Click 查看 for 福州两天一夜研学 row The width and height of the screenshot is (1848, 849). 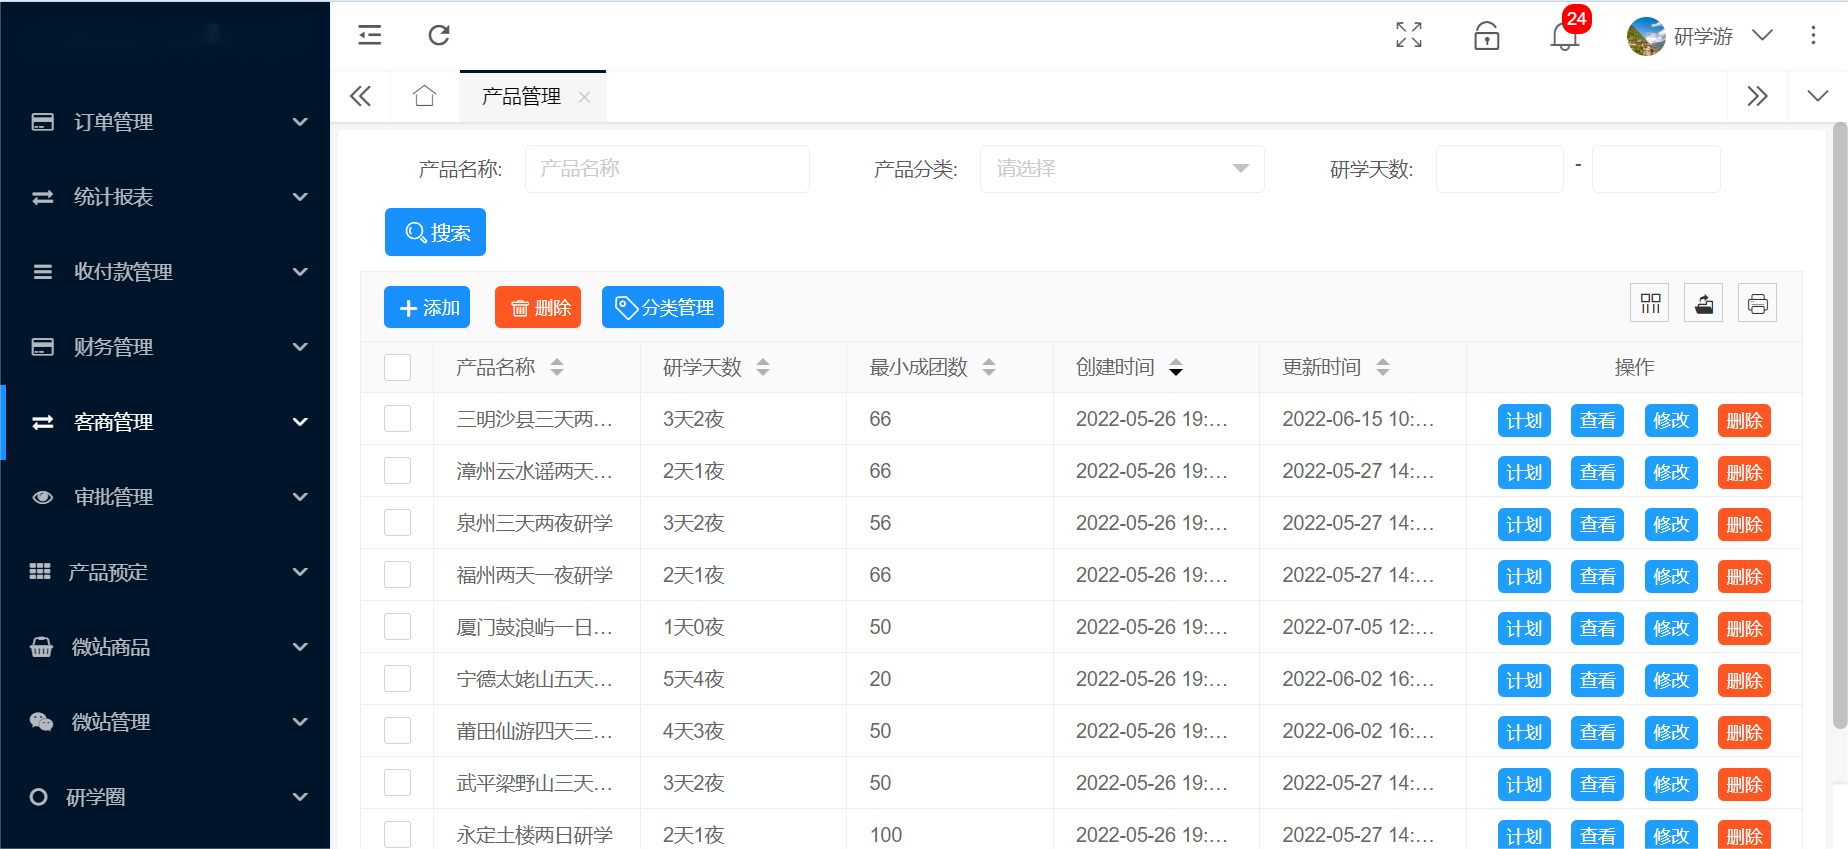coord(1597,576)
